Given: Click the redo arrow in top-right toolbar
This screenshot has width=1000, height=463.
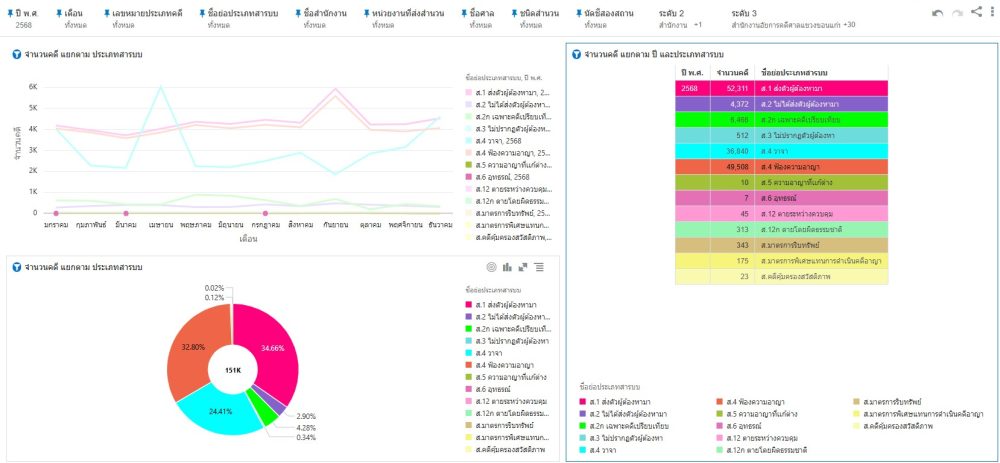Looking at the screenshot, I should pos(958,13).
